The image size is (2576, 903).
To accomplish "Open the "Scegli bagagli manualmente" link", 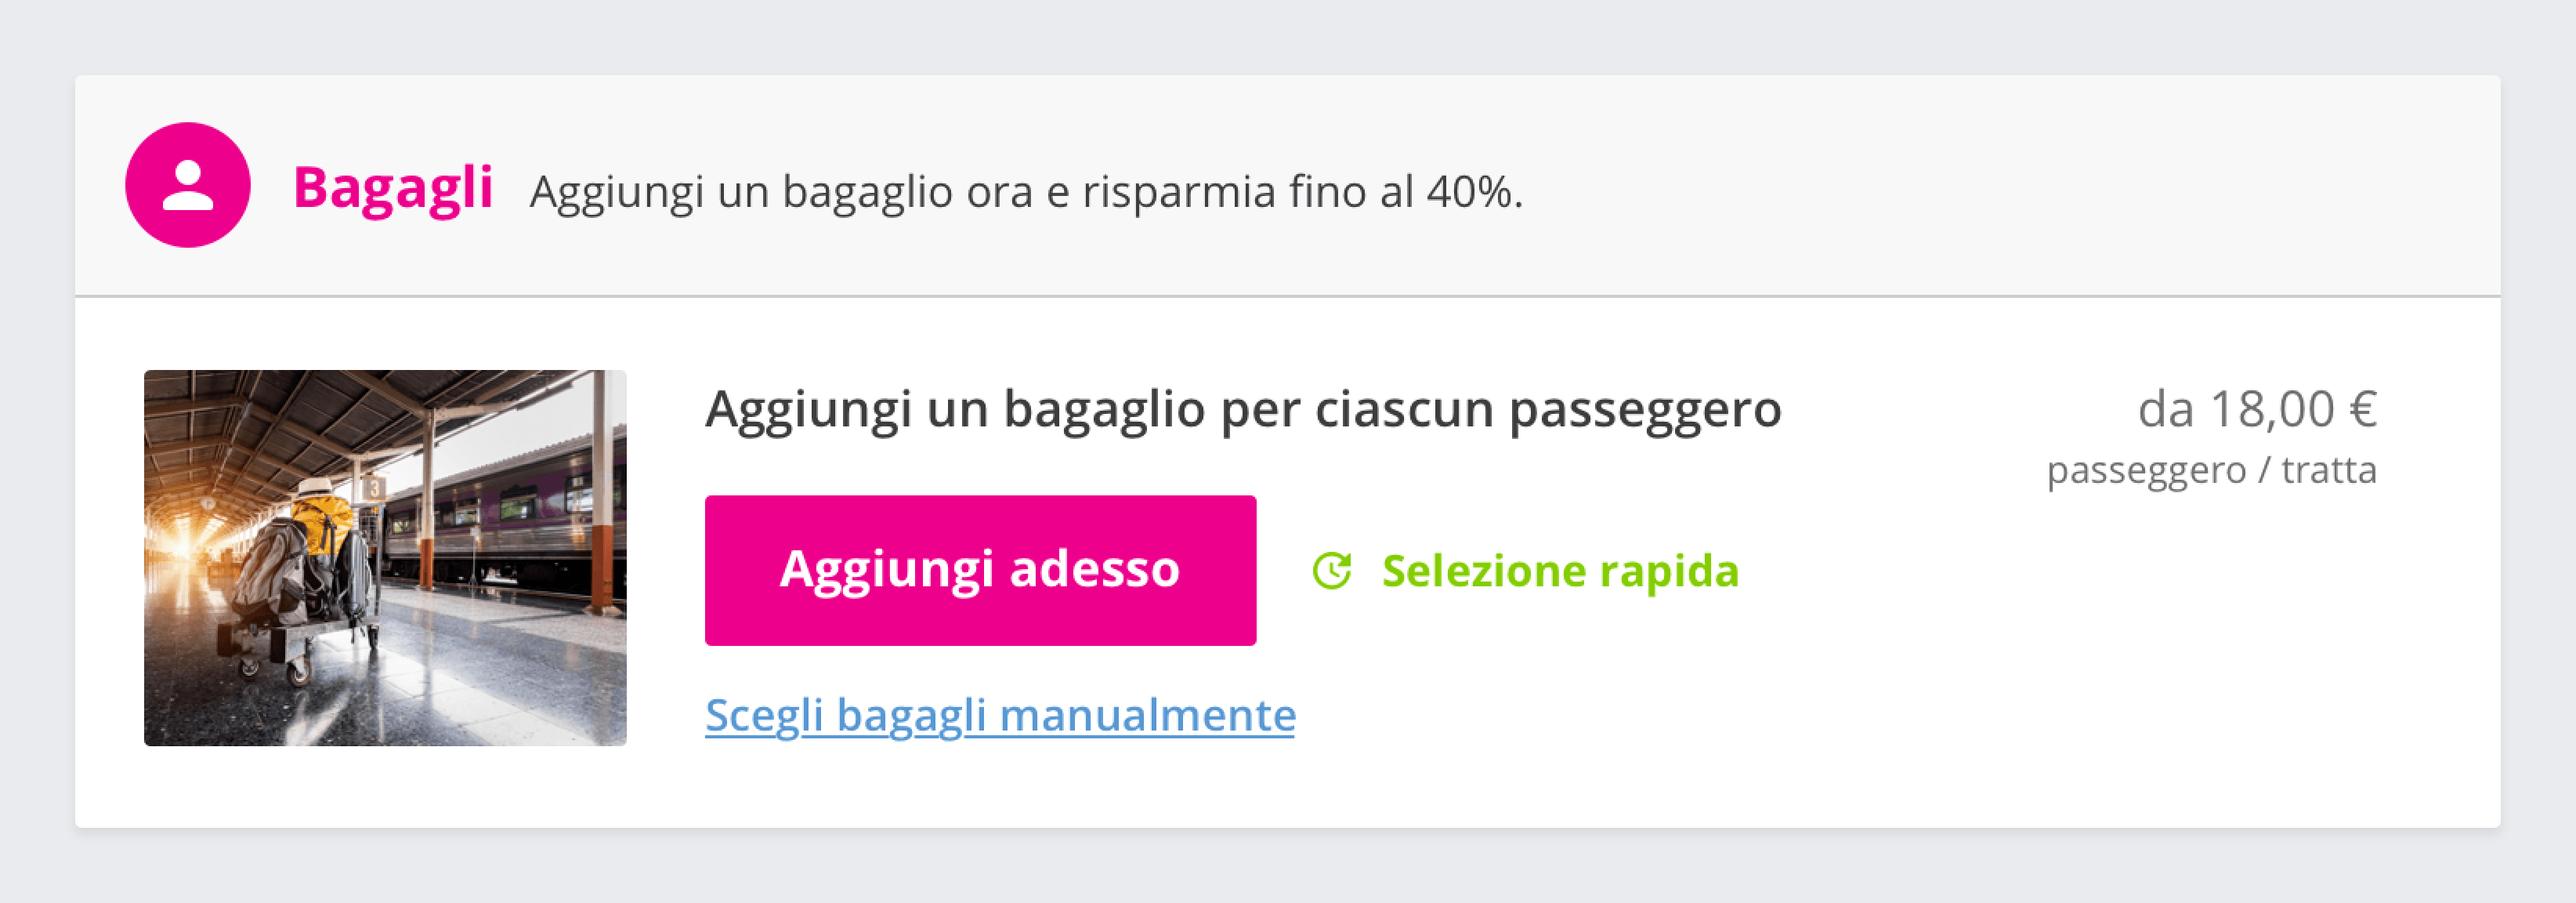I will 999,715.
